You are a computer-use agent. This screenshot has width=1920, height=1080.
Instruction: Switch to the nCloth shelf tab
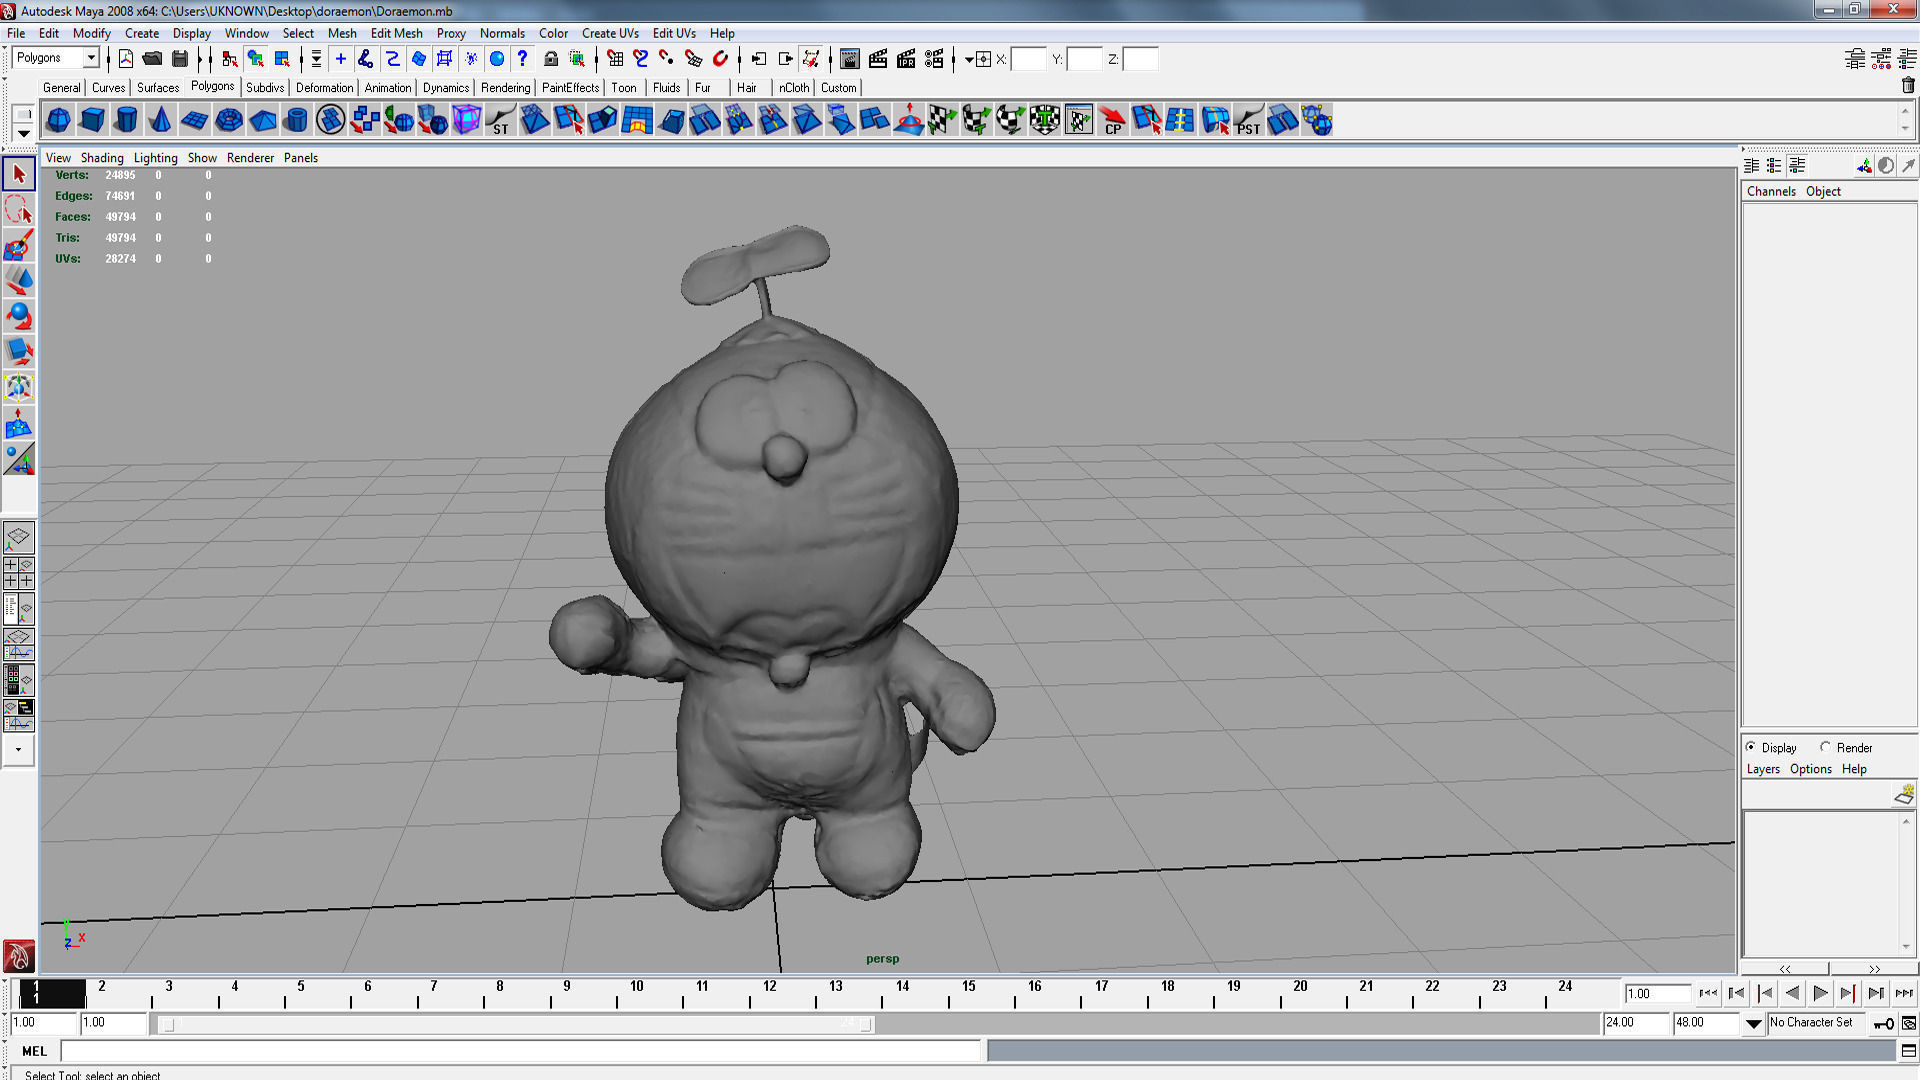click(794, 88)
